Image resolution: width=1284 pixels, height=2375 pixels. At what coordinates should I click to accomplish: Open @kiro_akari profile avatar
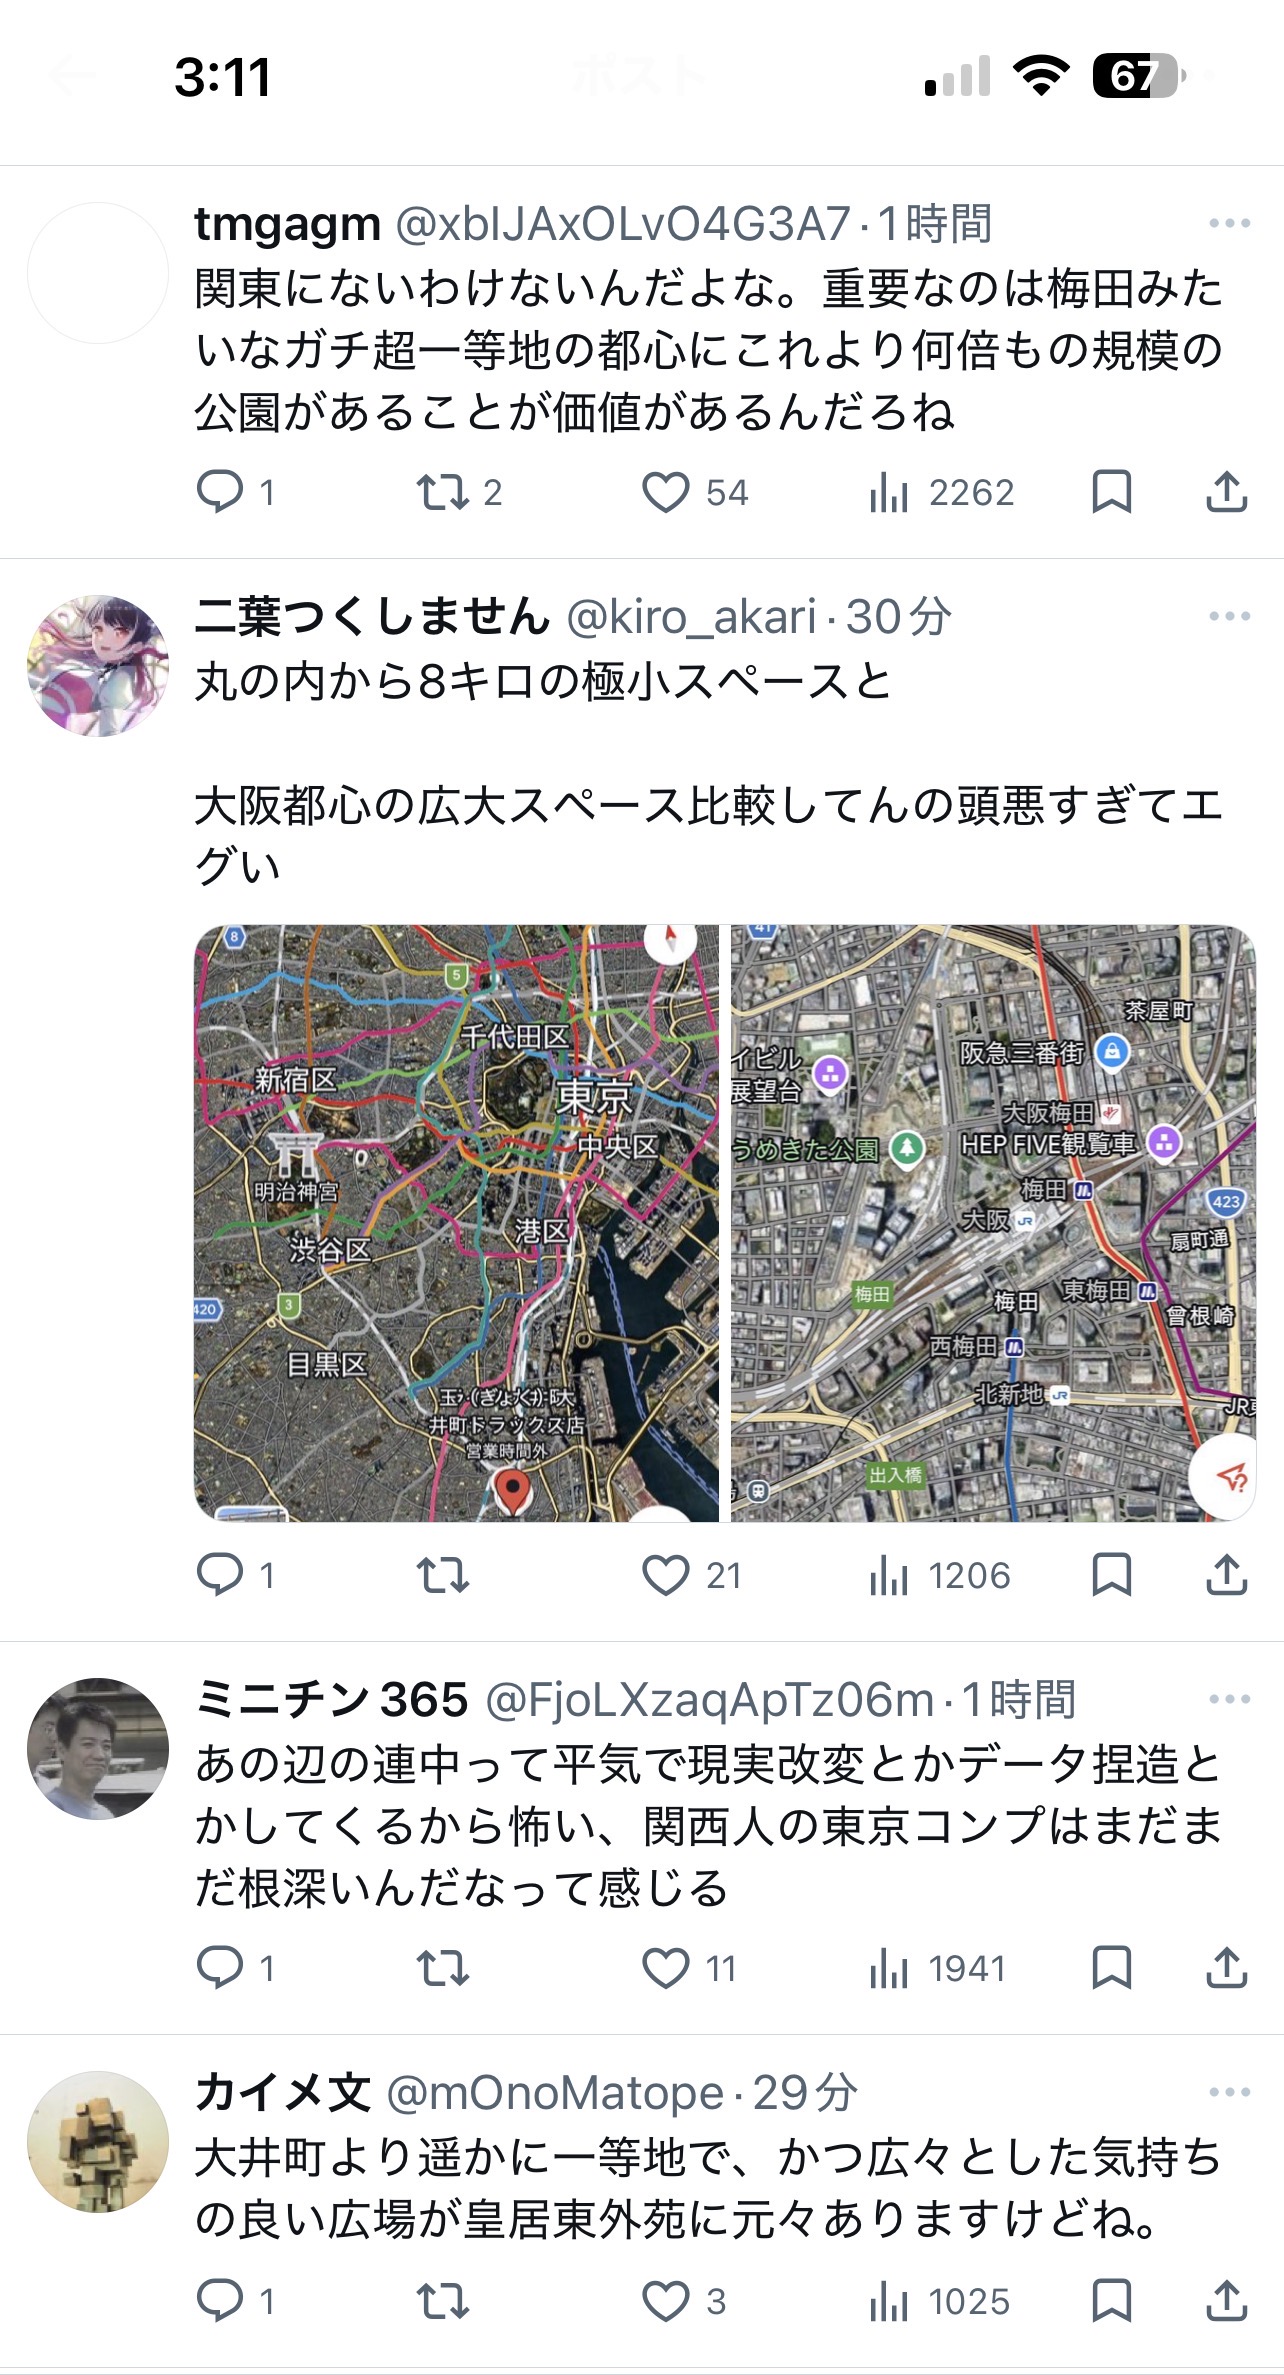(x=97, y=666)
